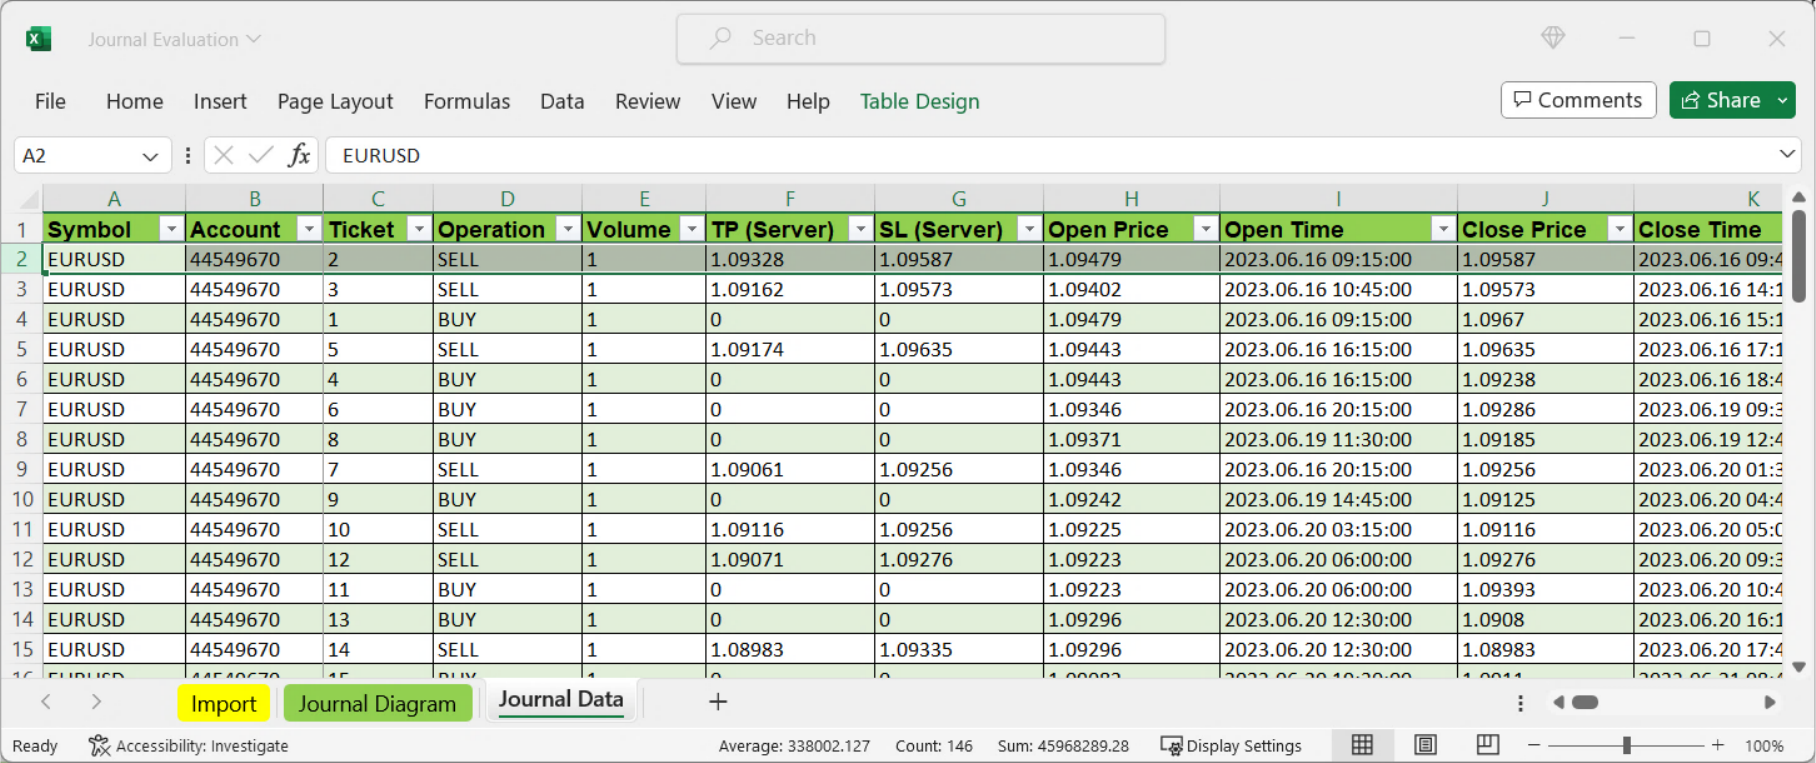Switch to the Import sheet
The image size is (1816, 763).
pyautogui.click(x=224, y=704)
